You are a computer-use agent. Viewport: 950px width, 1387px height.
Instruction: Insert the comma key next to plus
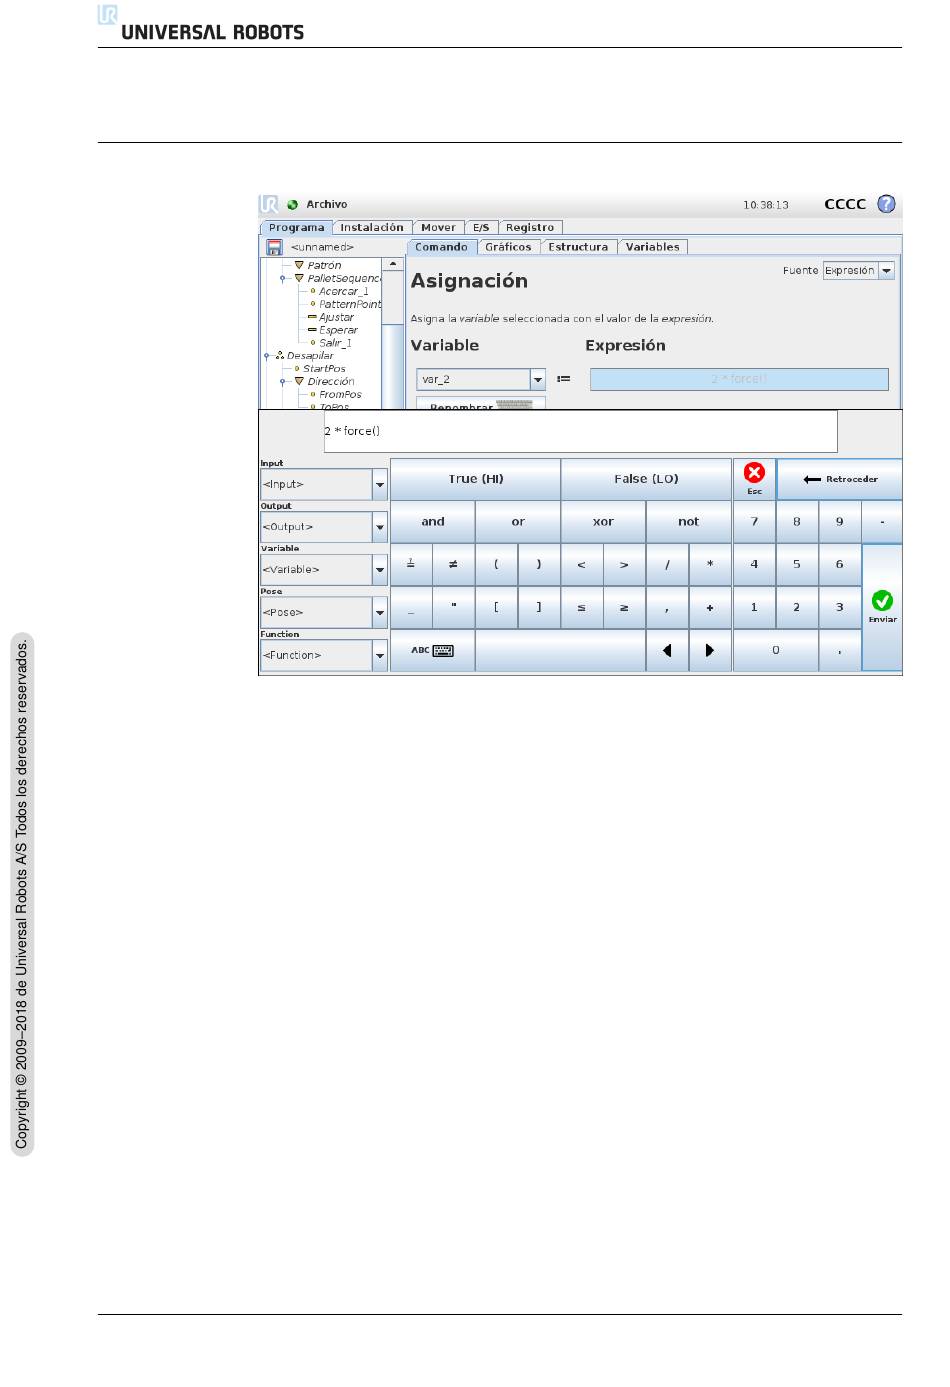(x=667, y=607)
